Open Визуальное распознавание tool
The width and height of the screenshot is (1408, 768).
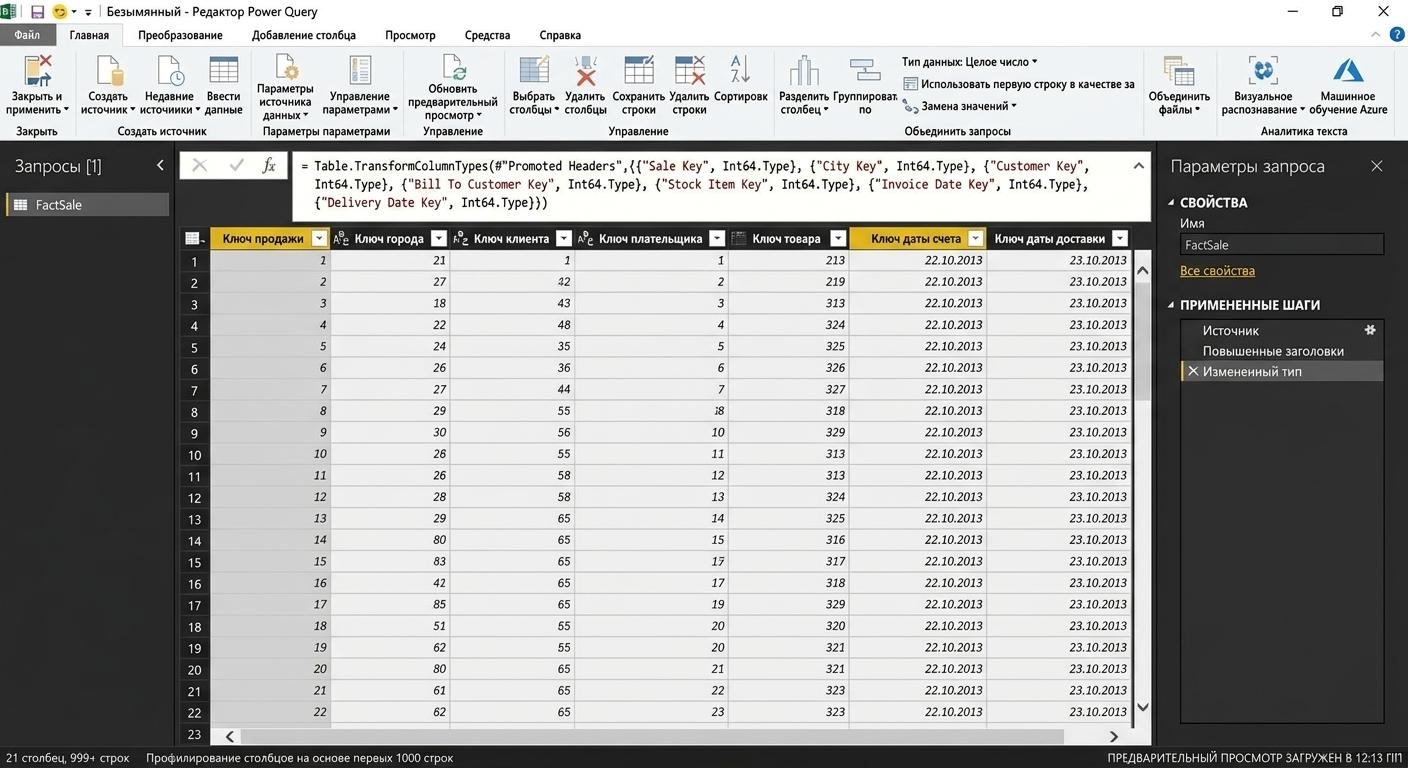pos(1263,86)
